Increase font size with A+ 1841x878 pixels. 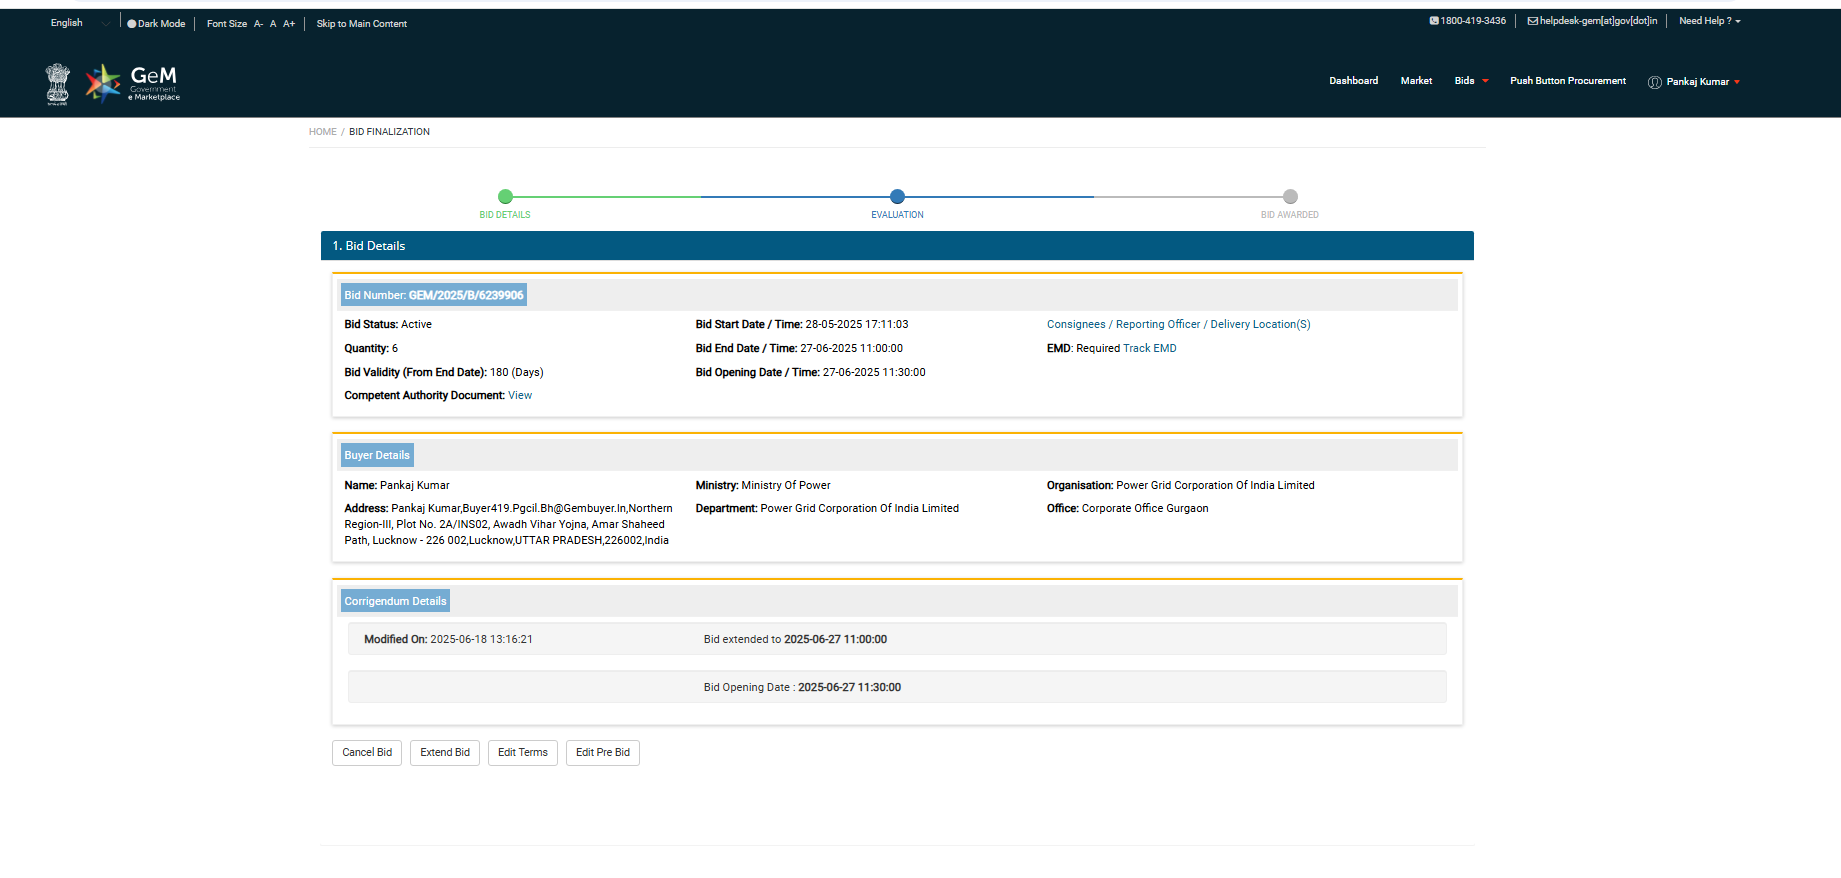pos(289,24)
